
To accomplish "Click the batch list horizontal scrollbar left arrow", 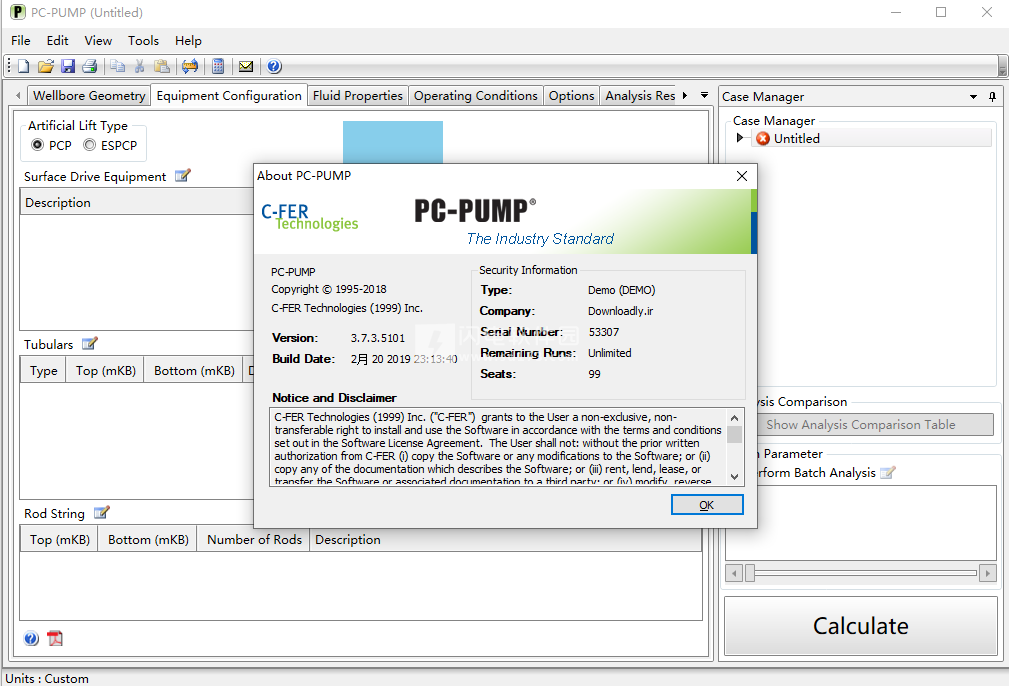I will [x=734, y=573].
